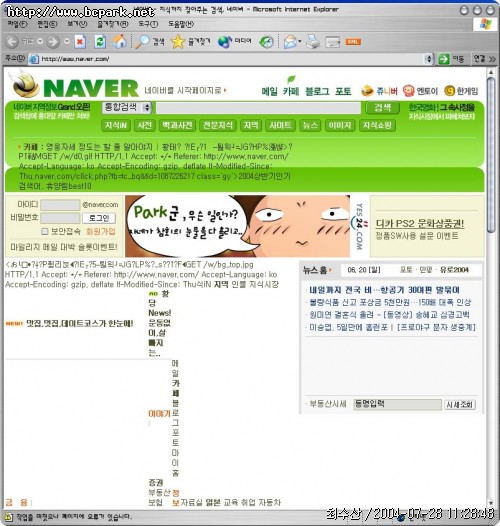Click 디카 PS2 문화상품권 event link
Image resolution: width=500 pixels, height=526 pixels.
[x=419, y=223]
